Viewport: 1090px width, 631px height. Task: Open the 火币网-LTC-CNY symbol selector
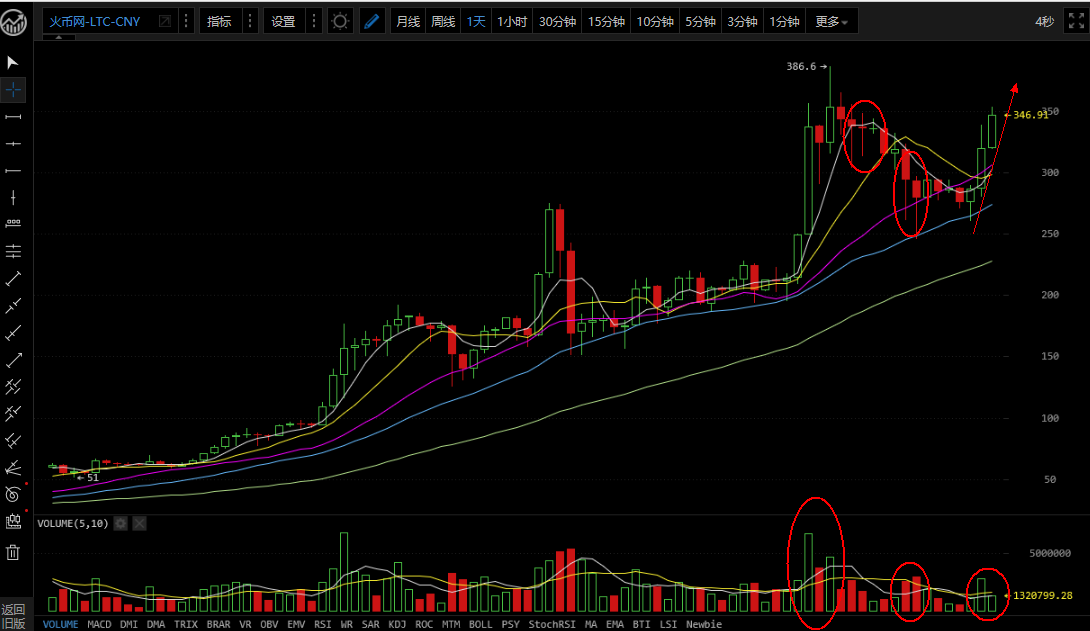pyautogui.click(x=95, y=22)
